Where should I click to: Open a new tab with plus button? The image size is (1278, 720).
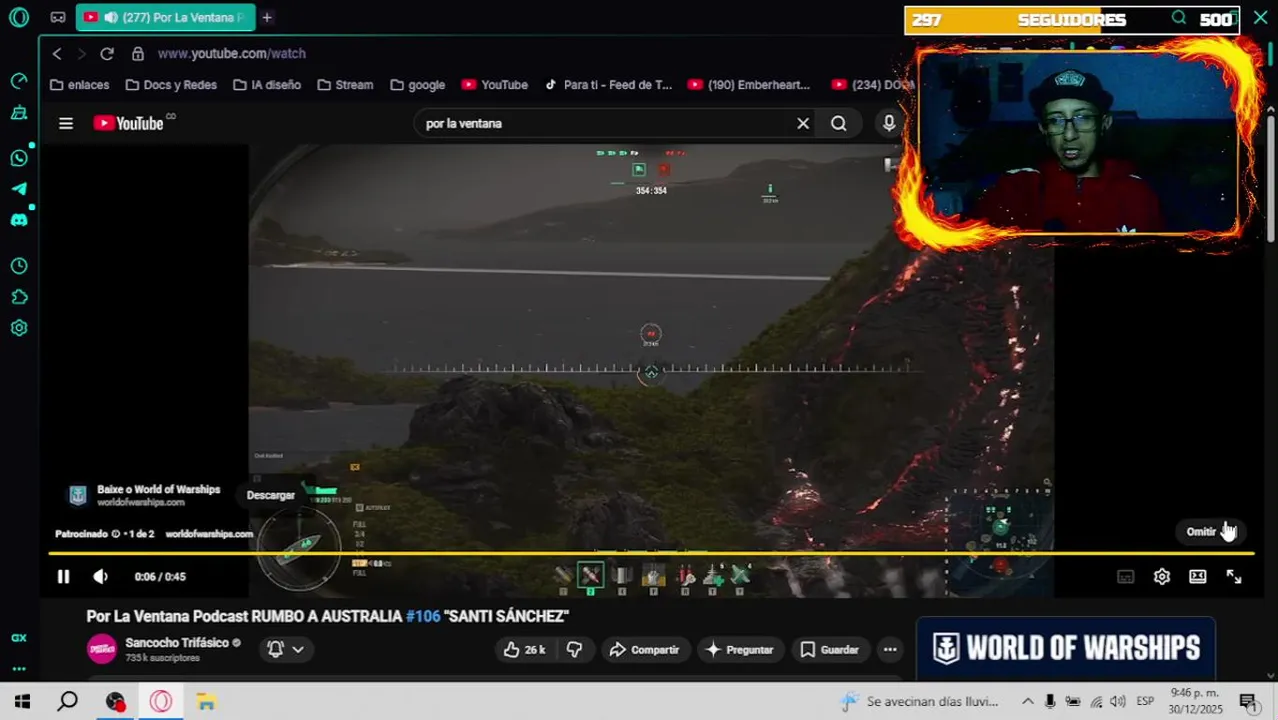(267, 17)
